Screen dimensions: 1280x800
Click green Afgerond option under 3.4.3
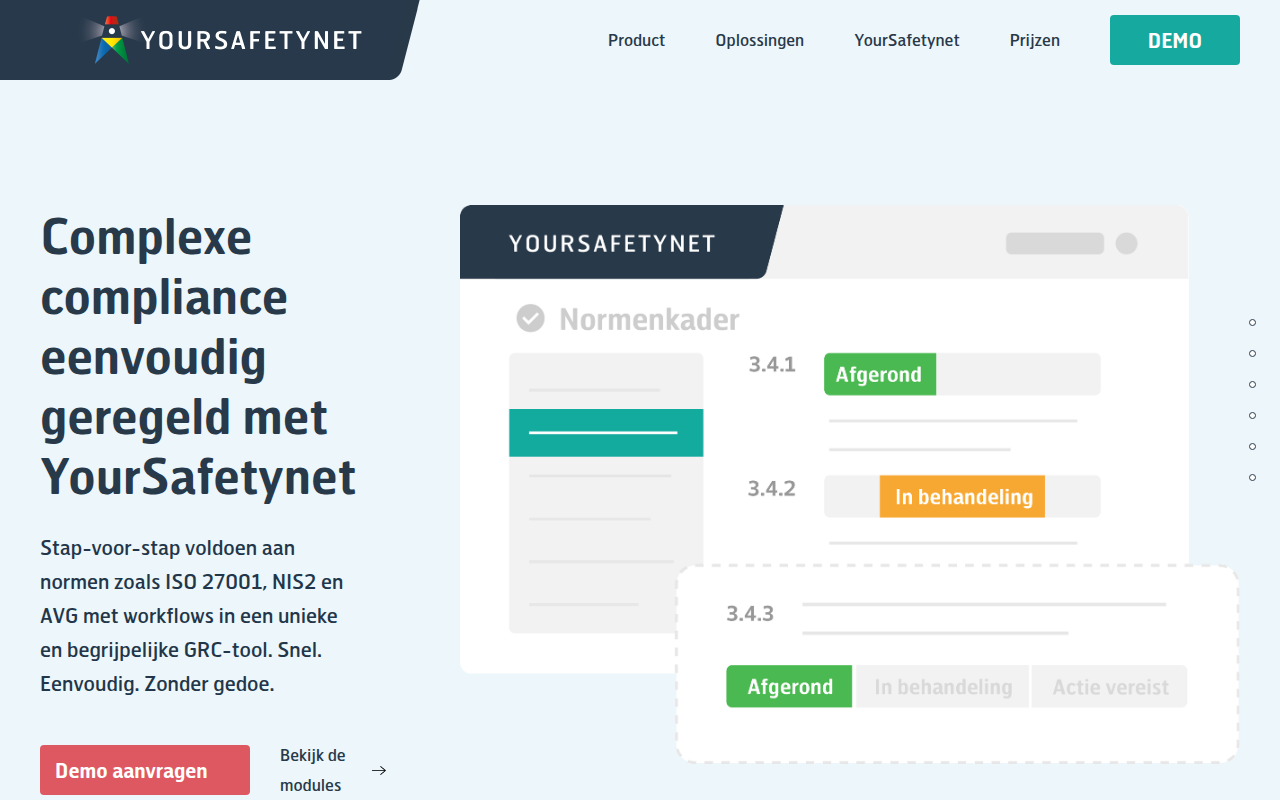pyautogui.click(x=789, y=686)
